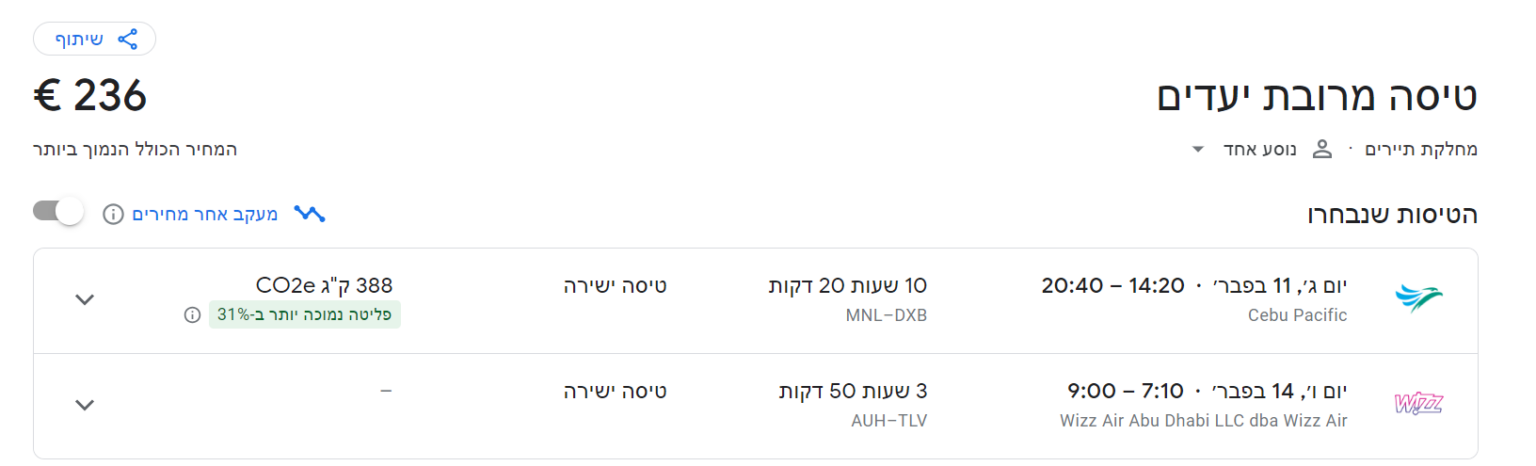Image resolution: width=1536 pixels, height=466 pixels.
Task: Toggle the price tracking switch
Action: click(59, 212)
